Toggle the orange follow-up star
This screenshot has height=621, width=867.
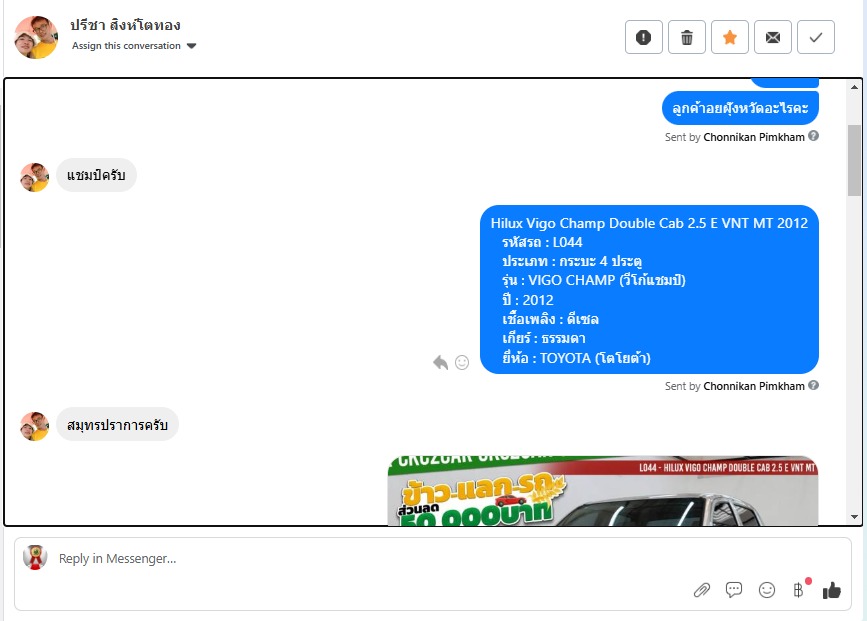(x=730, y=37)
